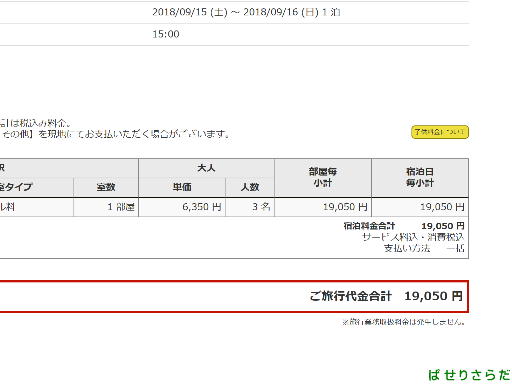
Task: Click the ご旅行代金合計 19,050 円 total
Action: click(386, 296)
